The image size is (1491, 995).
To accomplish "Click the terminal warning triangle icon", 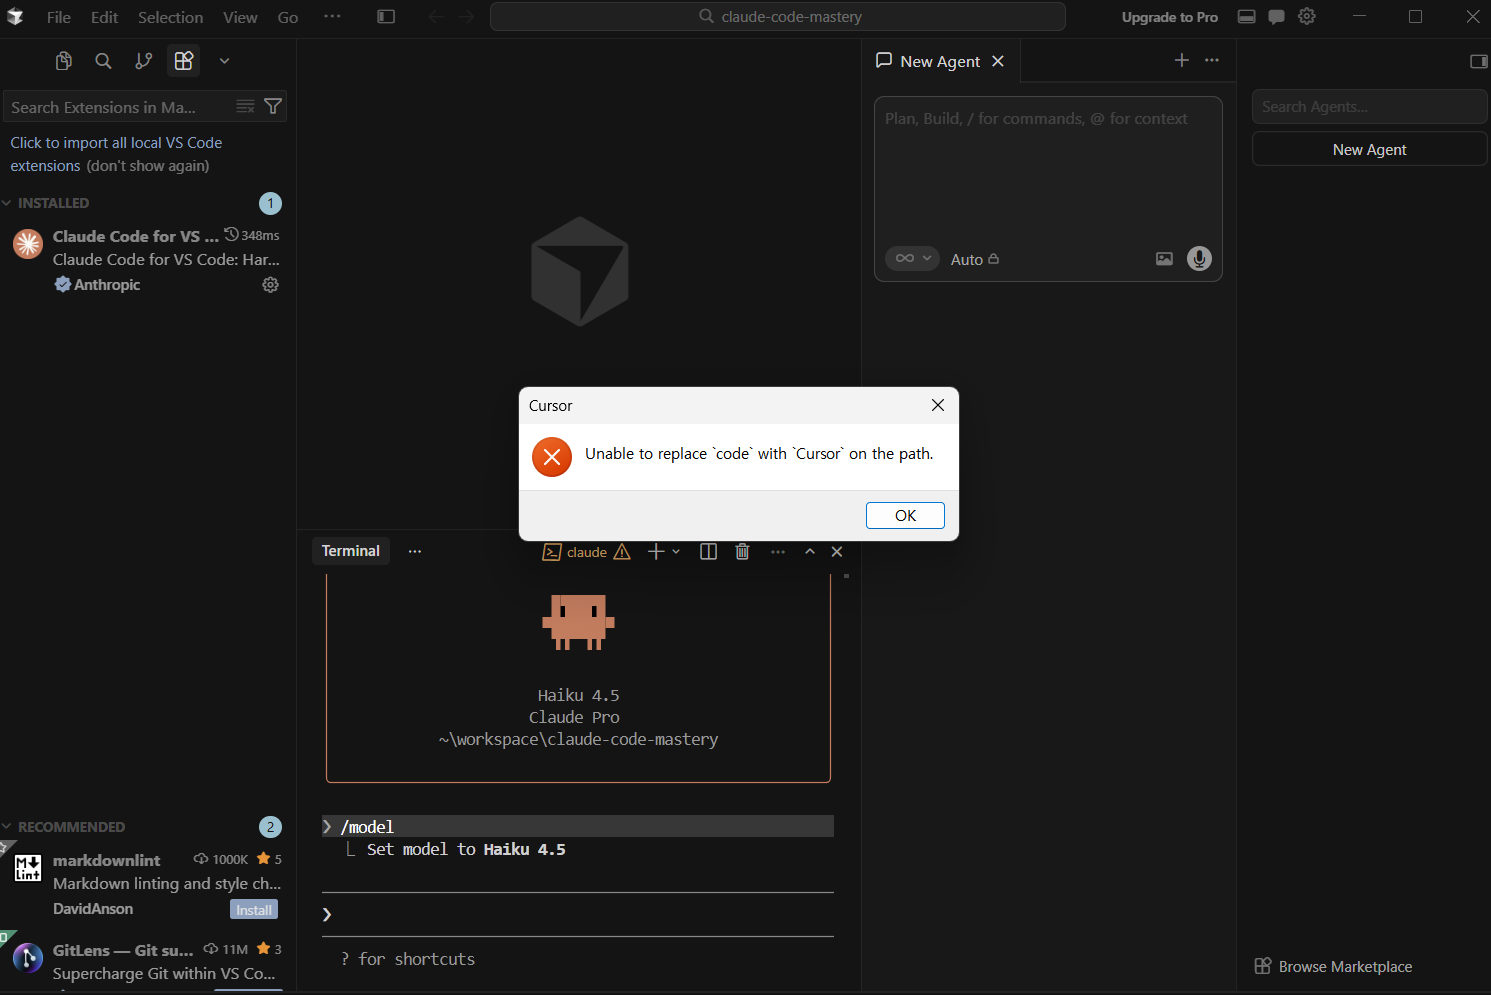I will (622, 552).
